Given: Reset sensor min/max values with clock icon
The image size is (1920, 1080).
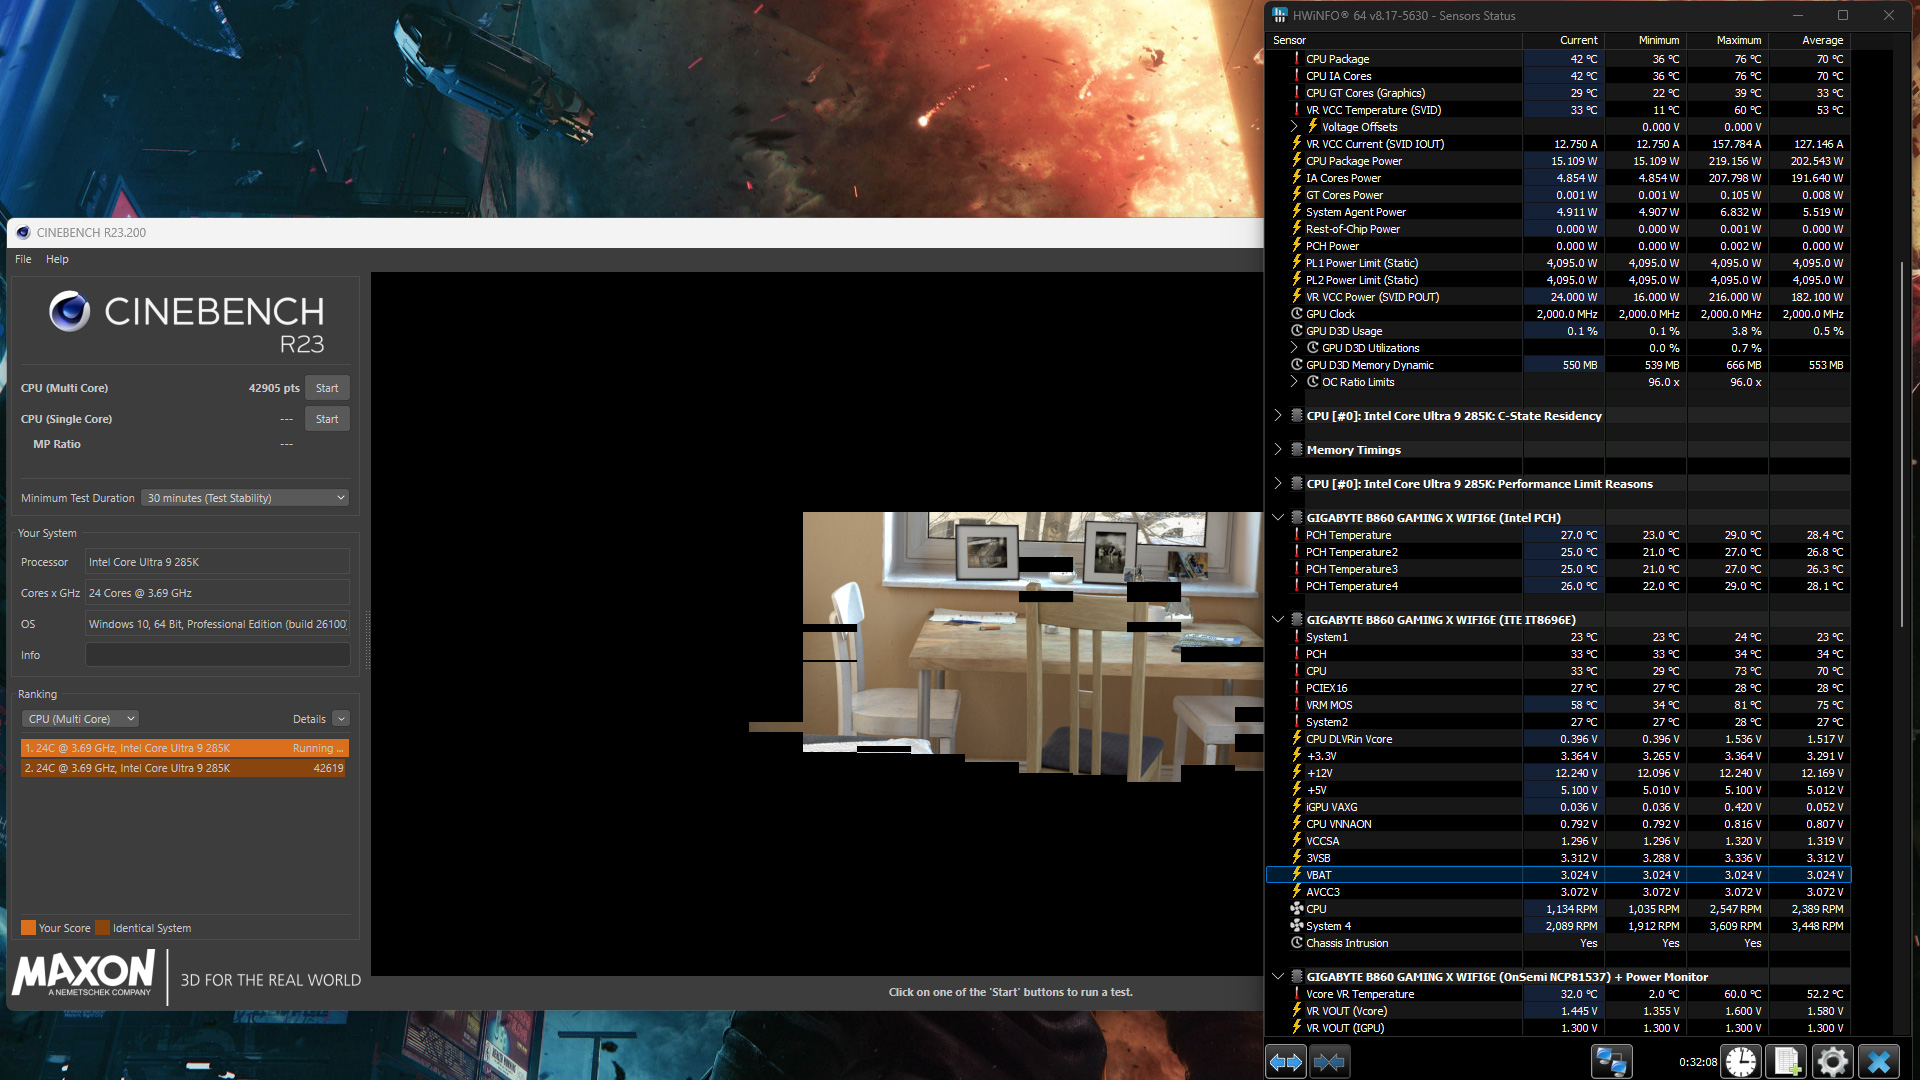Looking at the screenshot, I should tap(1741, 1061).
